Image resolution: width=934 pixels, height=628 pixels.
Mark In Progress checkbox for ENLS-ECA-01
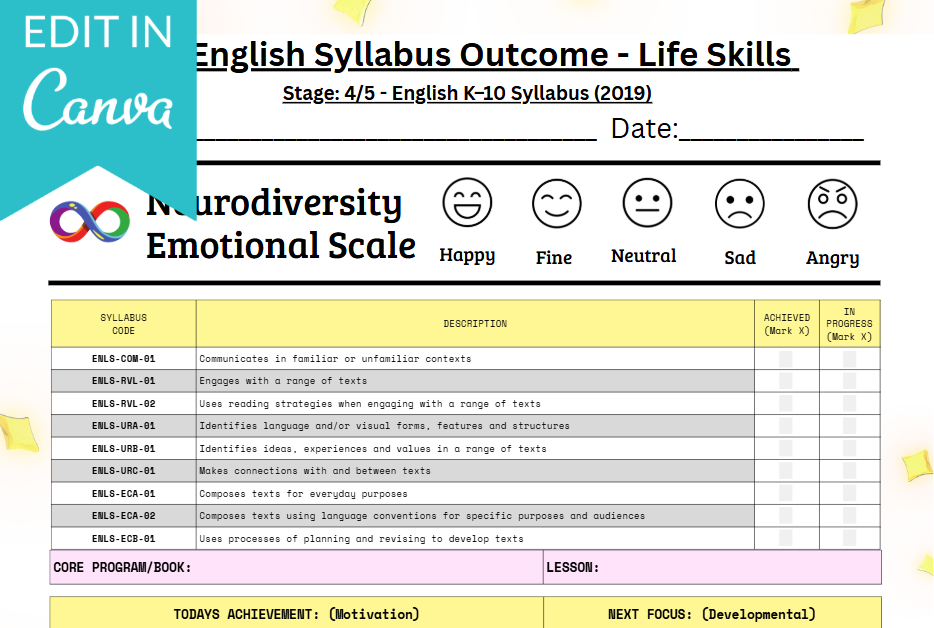pyautogui.click(x=849, y=493)
